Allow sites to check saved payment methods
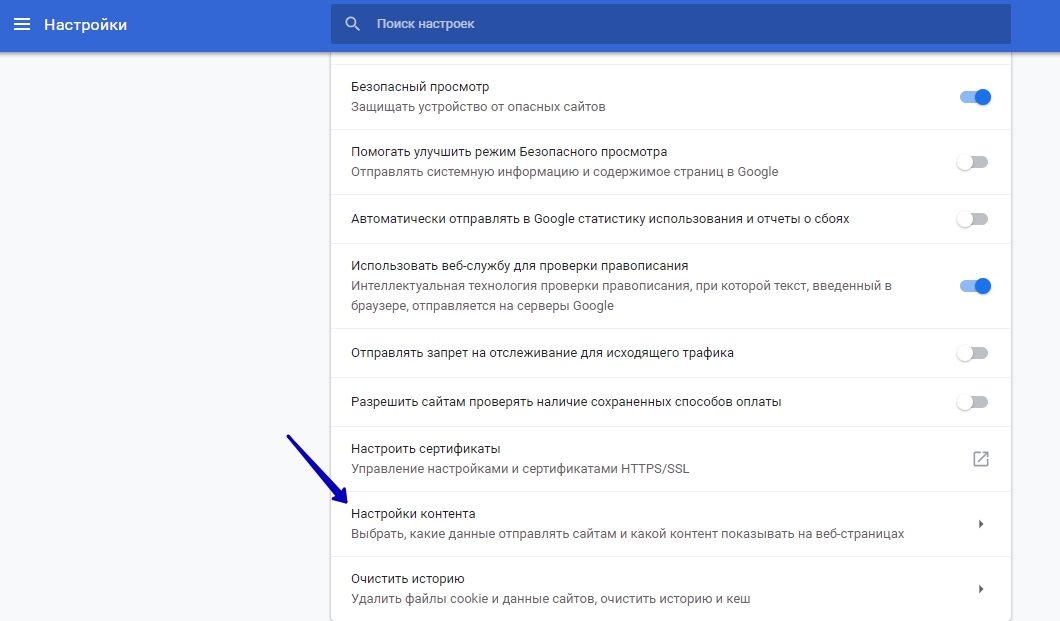The image size is (1060, 621). click(971, 402)
